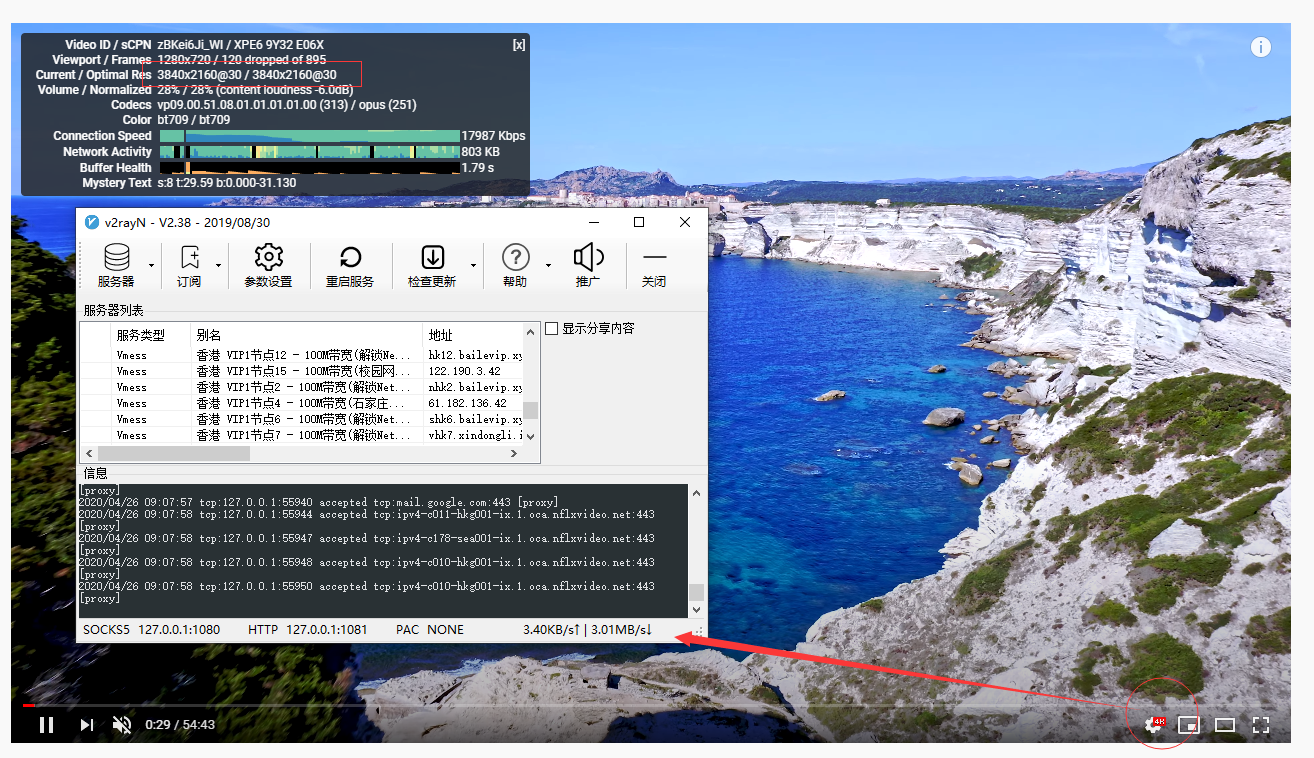Select server row 香港 VIP1节点6
This screenshot has height=758, width=1314.
[302, 419]
